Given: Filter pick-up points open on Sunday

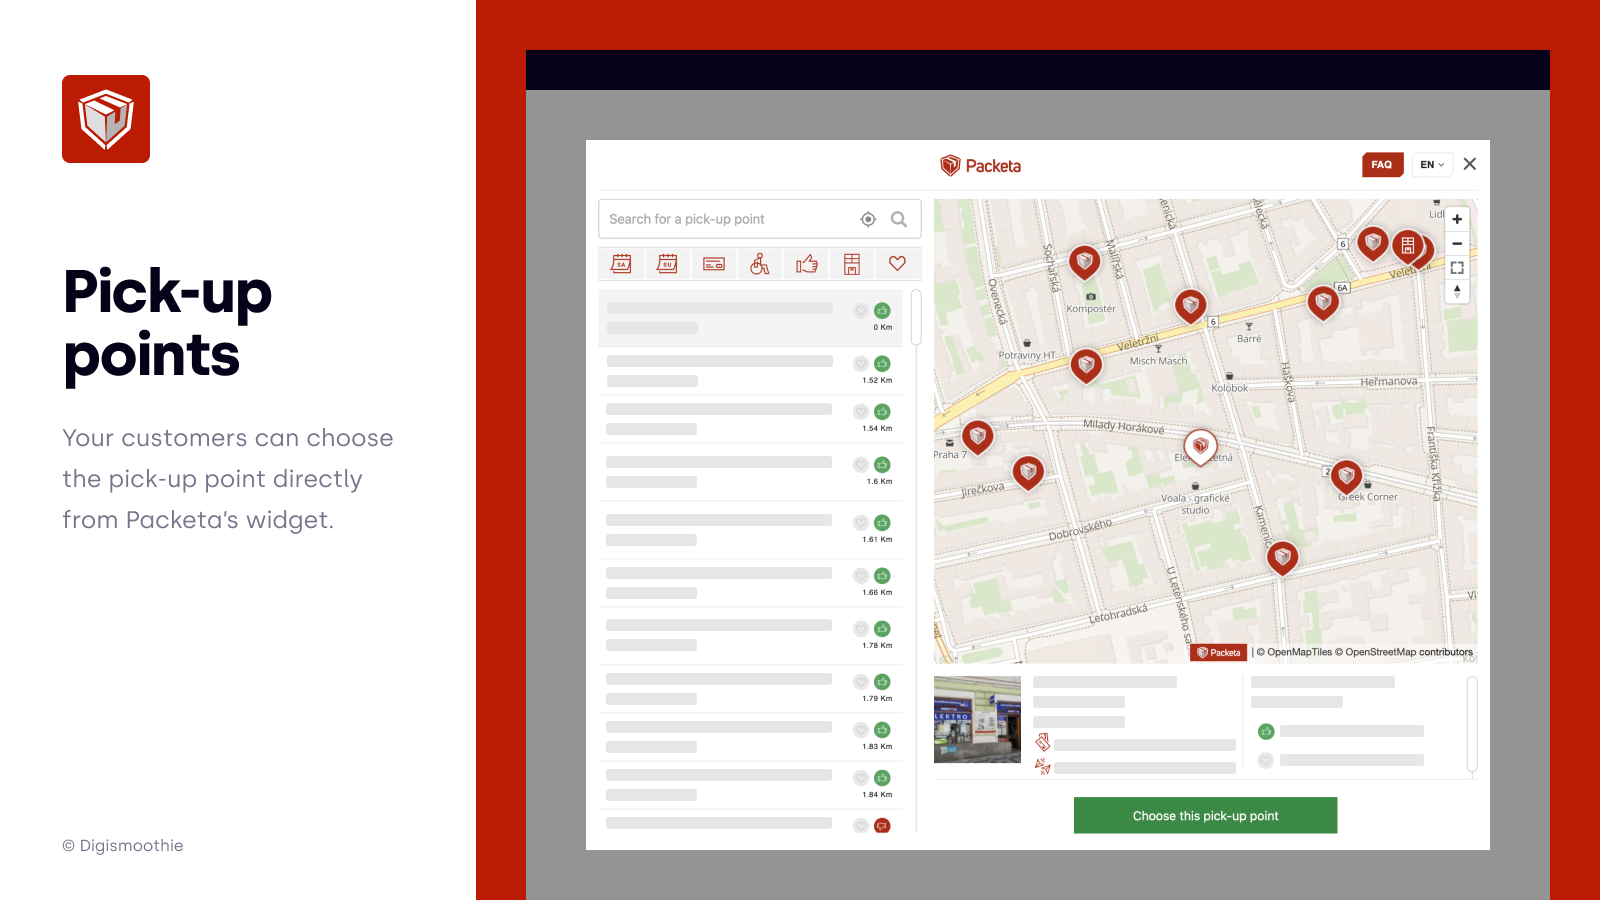Looking at the screenshot, I should pos(667,264).
